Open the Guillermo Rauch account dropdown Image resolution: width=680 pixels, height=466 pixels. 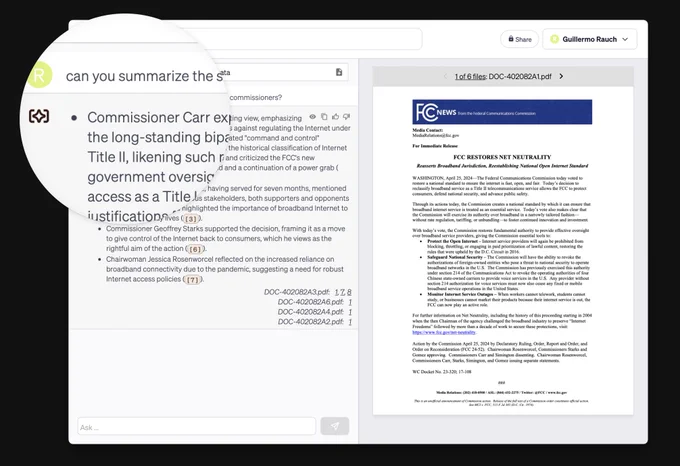[589, 39]
